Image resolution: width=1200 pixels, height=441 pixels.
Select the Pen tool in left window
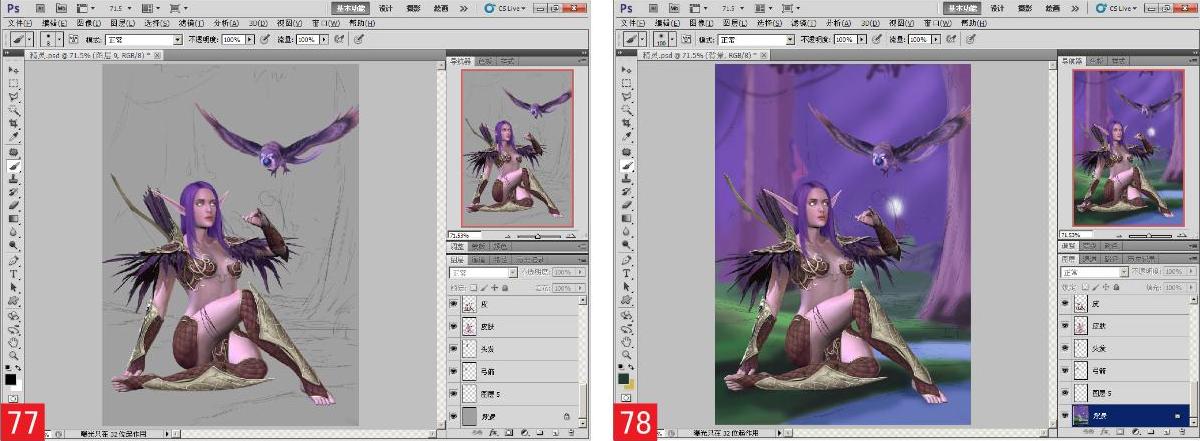[x=14, y=258]
